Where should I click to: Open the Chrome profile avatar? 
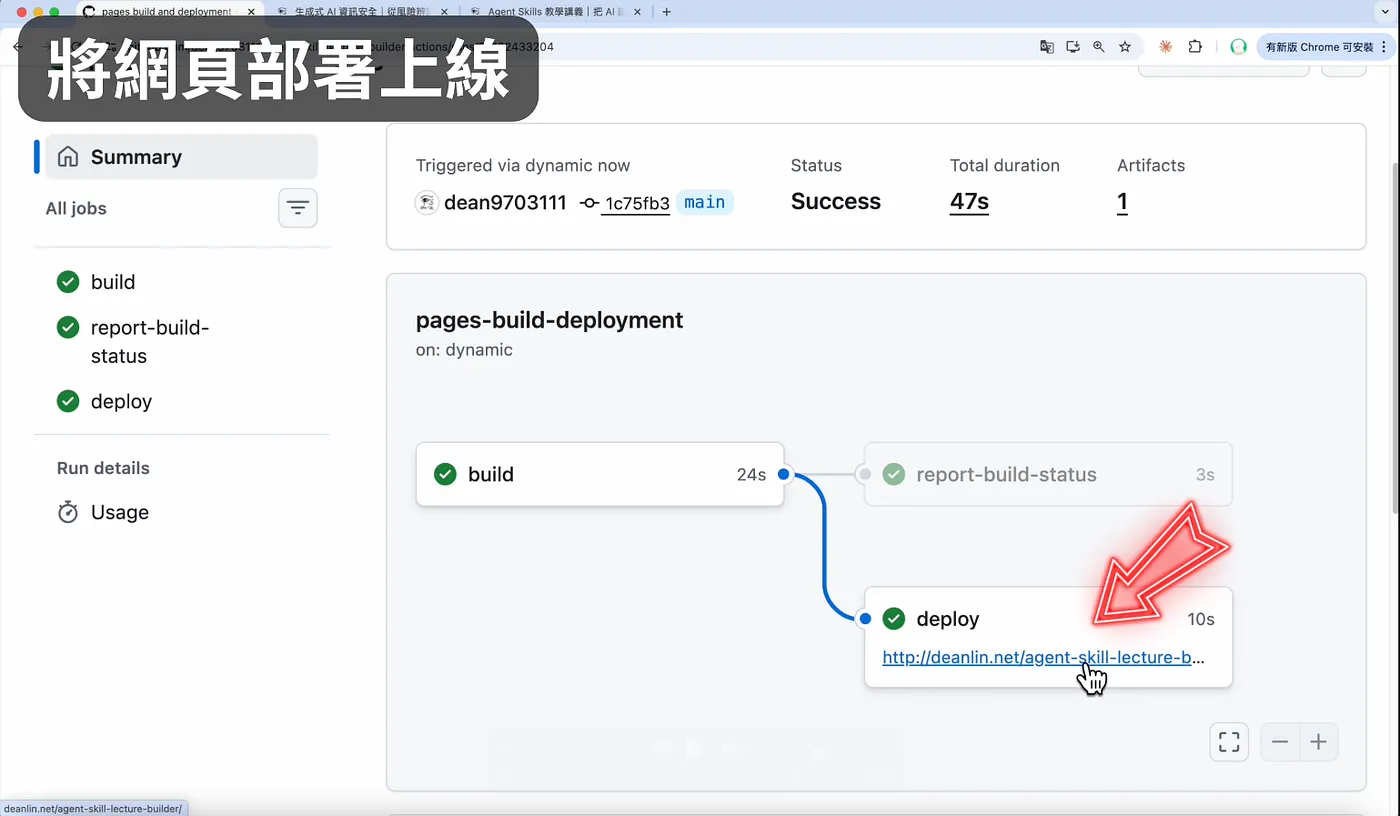(1238, 47)
